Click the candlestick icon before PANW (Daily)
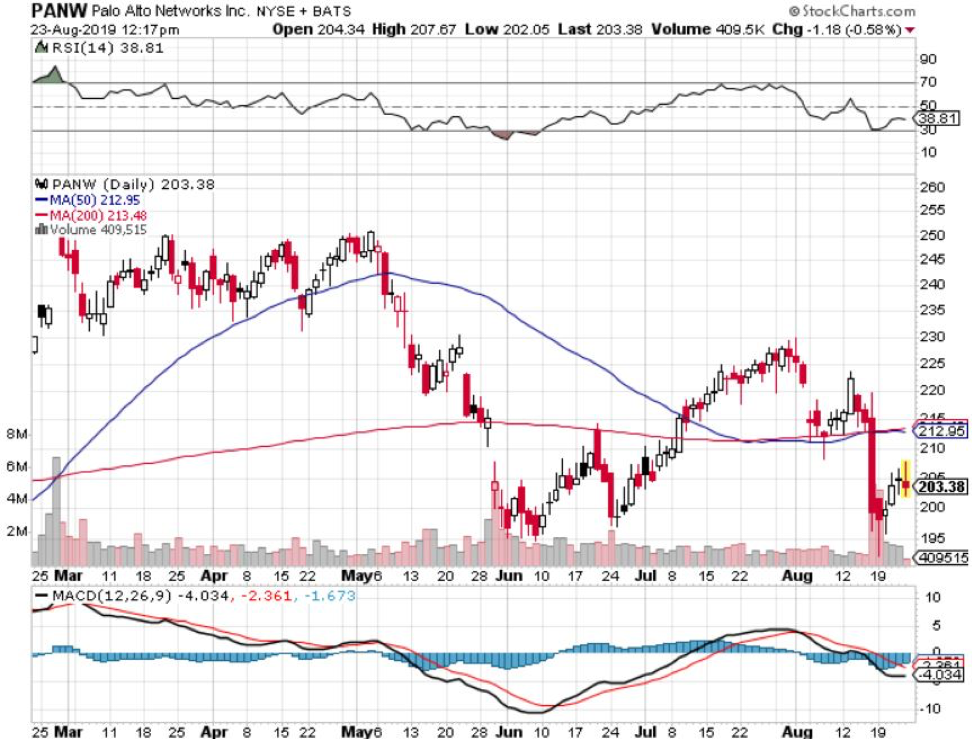The height and width of the screenshot is (739, 972). click(42, 184)
